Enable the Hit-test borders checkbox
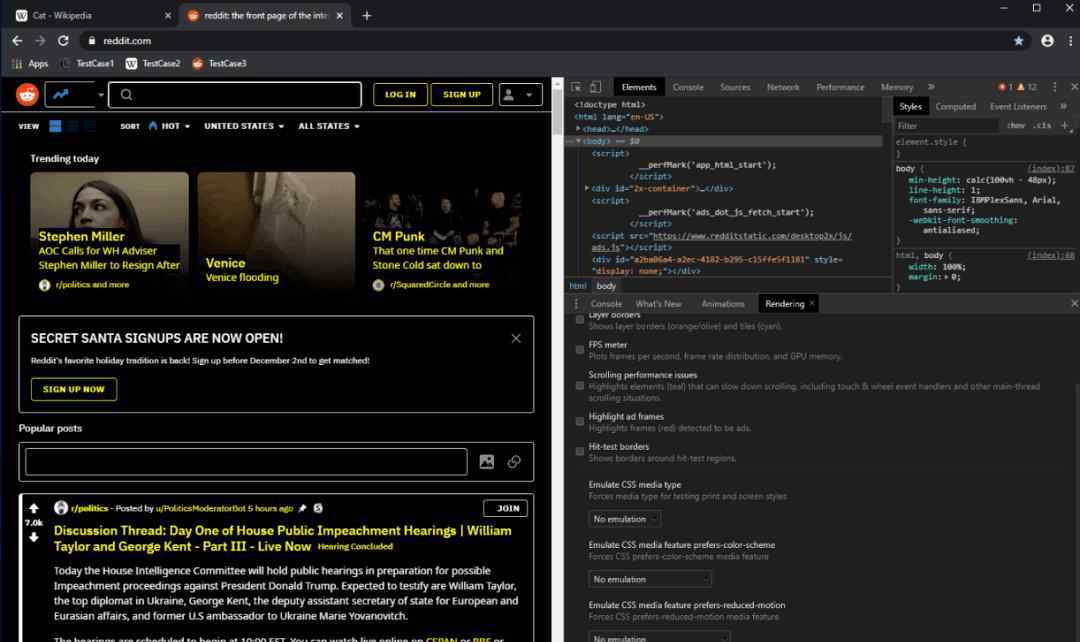Viewport: 1080px width, 642px height. pyautogui.click(x=580, y=452)
